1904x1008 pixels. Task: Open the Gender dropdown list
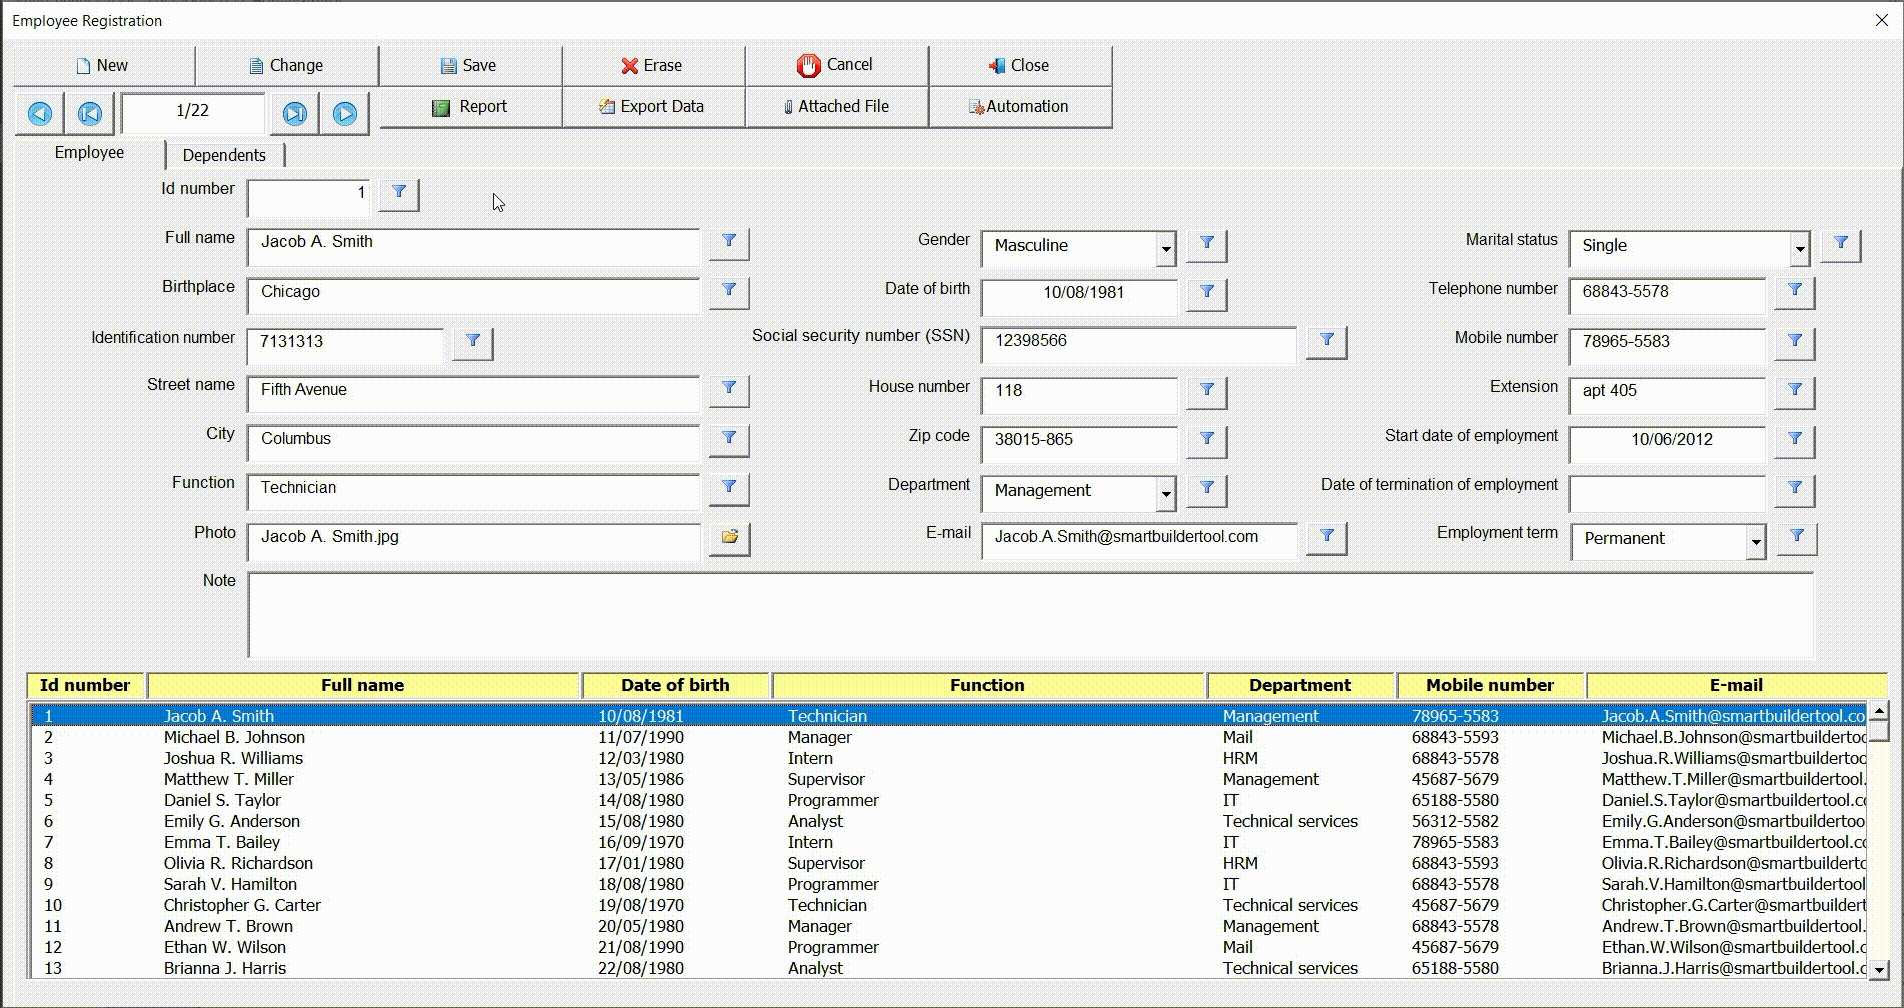[x=1164, y=248]
